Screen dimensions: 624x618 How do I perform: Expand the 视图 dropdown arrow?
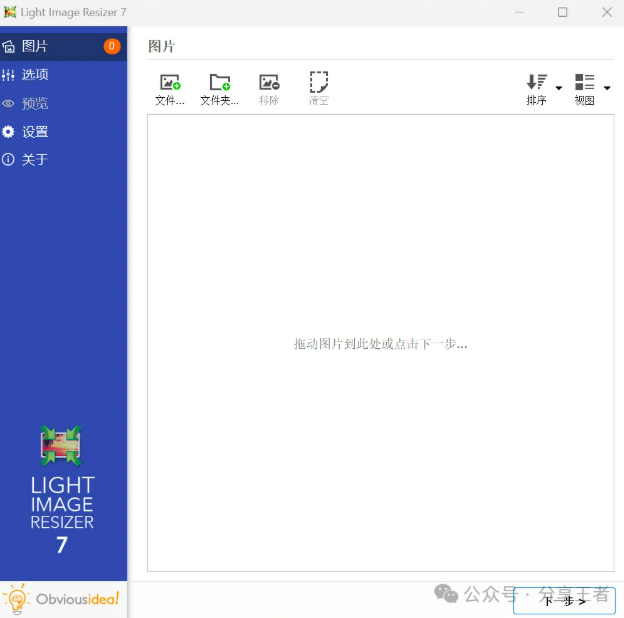(x=607, y=88)
